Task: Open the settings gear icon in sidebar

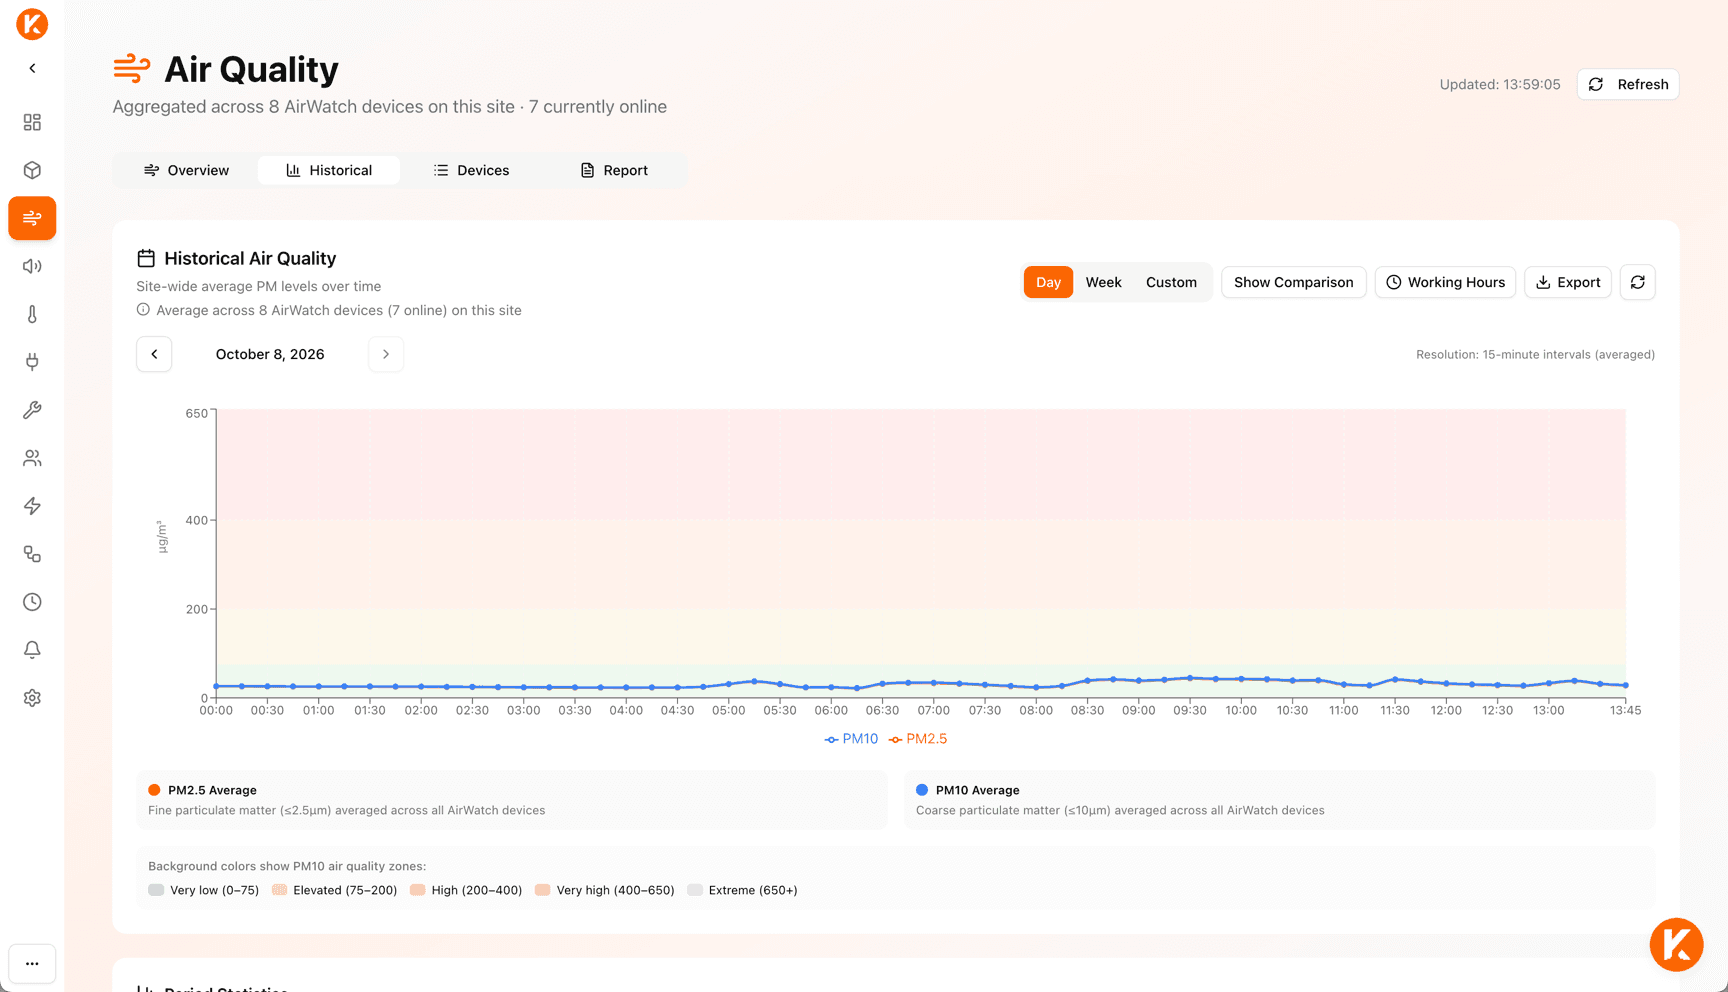Action: click(32, 698)
